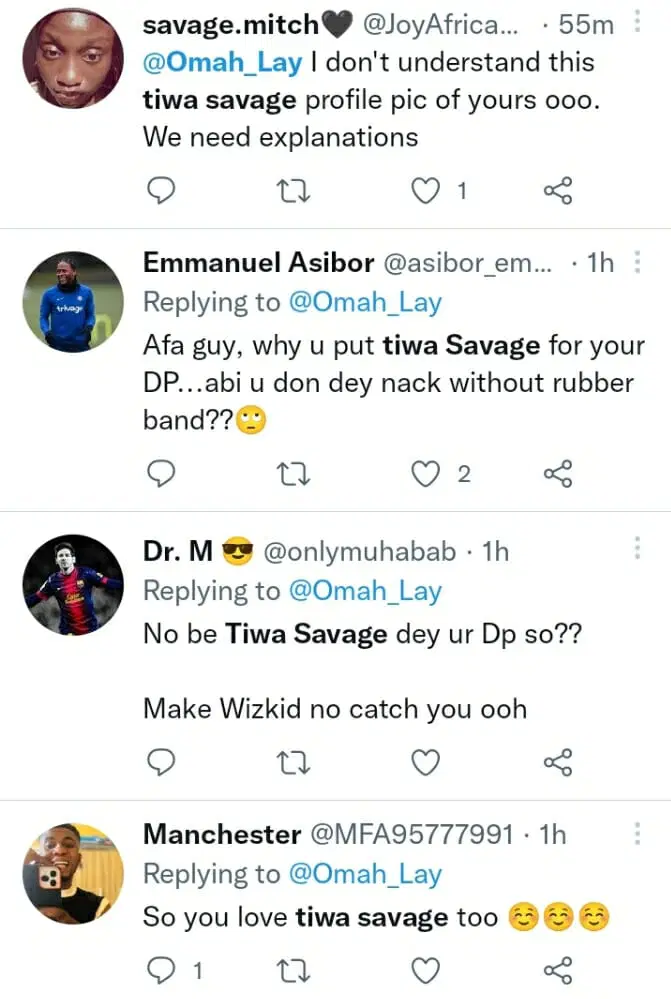Viewport: 671px width, 999px height.
Task: View Emmanuel Asibor's profile picture
Action: point(73,301)
